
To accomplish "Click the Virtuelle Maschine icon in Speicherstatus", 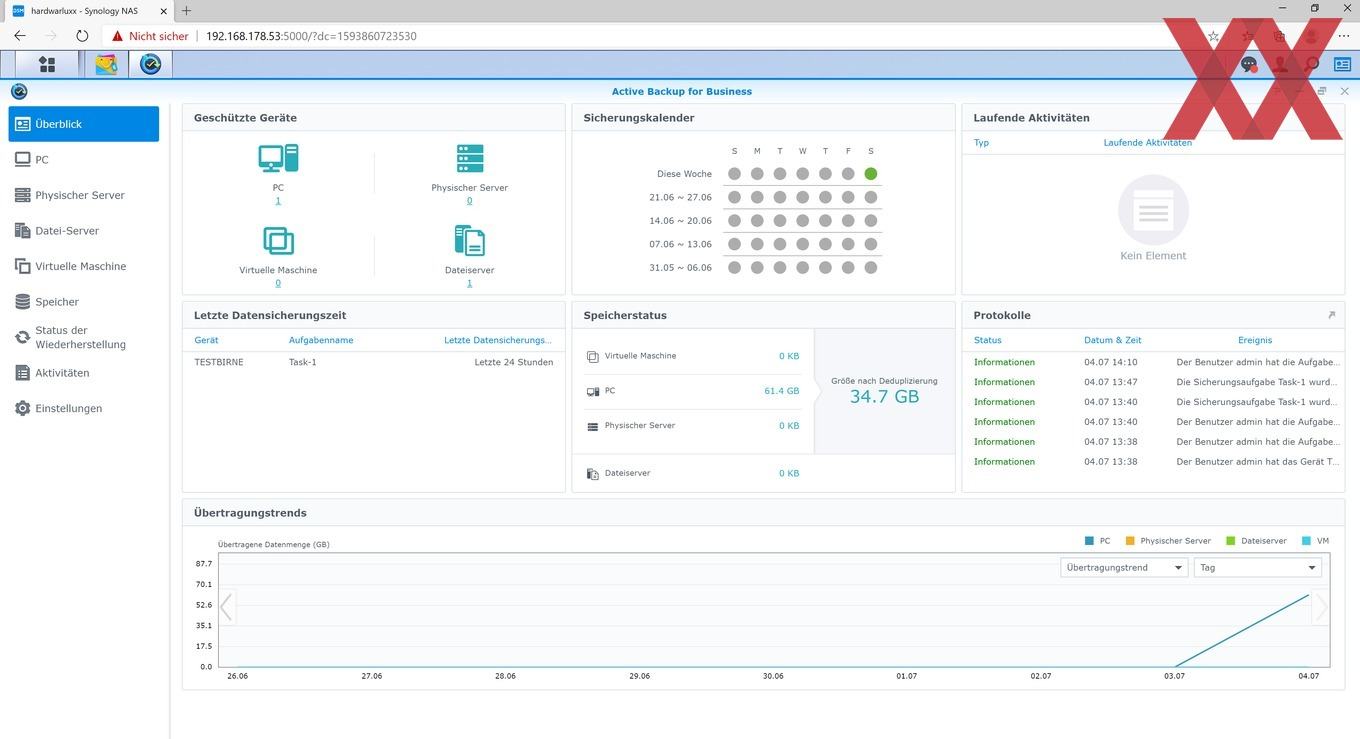I will (x=593, y=356).
